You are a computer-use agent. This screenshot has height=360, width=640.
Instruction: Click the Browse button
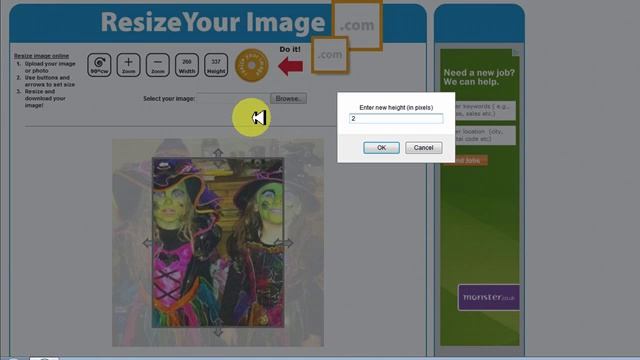[x=288, y=98]
